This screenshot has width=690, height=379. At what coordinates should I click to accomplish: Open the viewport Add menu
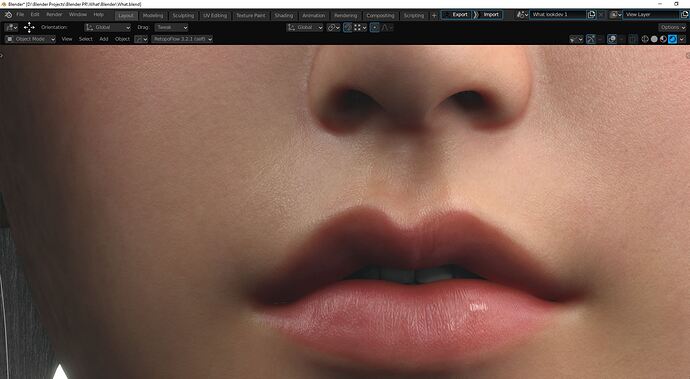coord(104,39)
